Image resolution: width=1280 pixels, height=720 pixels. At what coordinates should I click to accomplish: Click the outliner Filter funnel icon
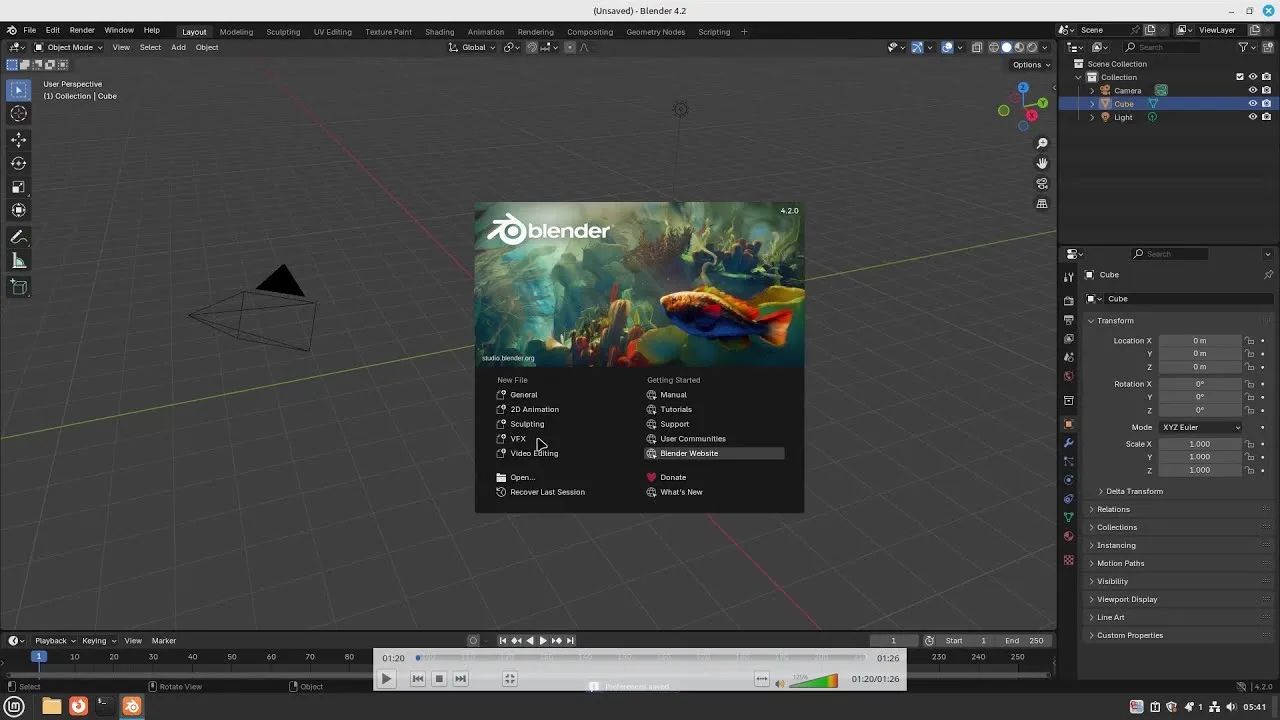1243,47
